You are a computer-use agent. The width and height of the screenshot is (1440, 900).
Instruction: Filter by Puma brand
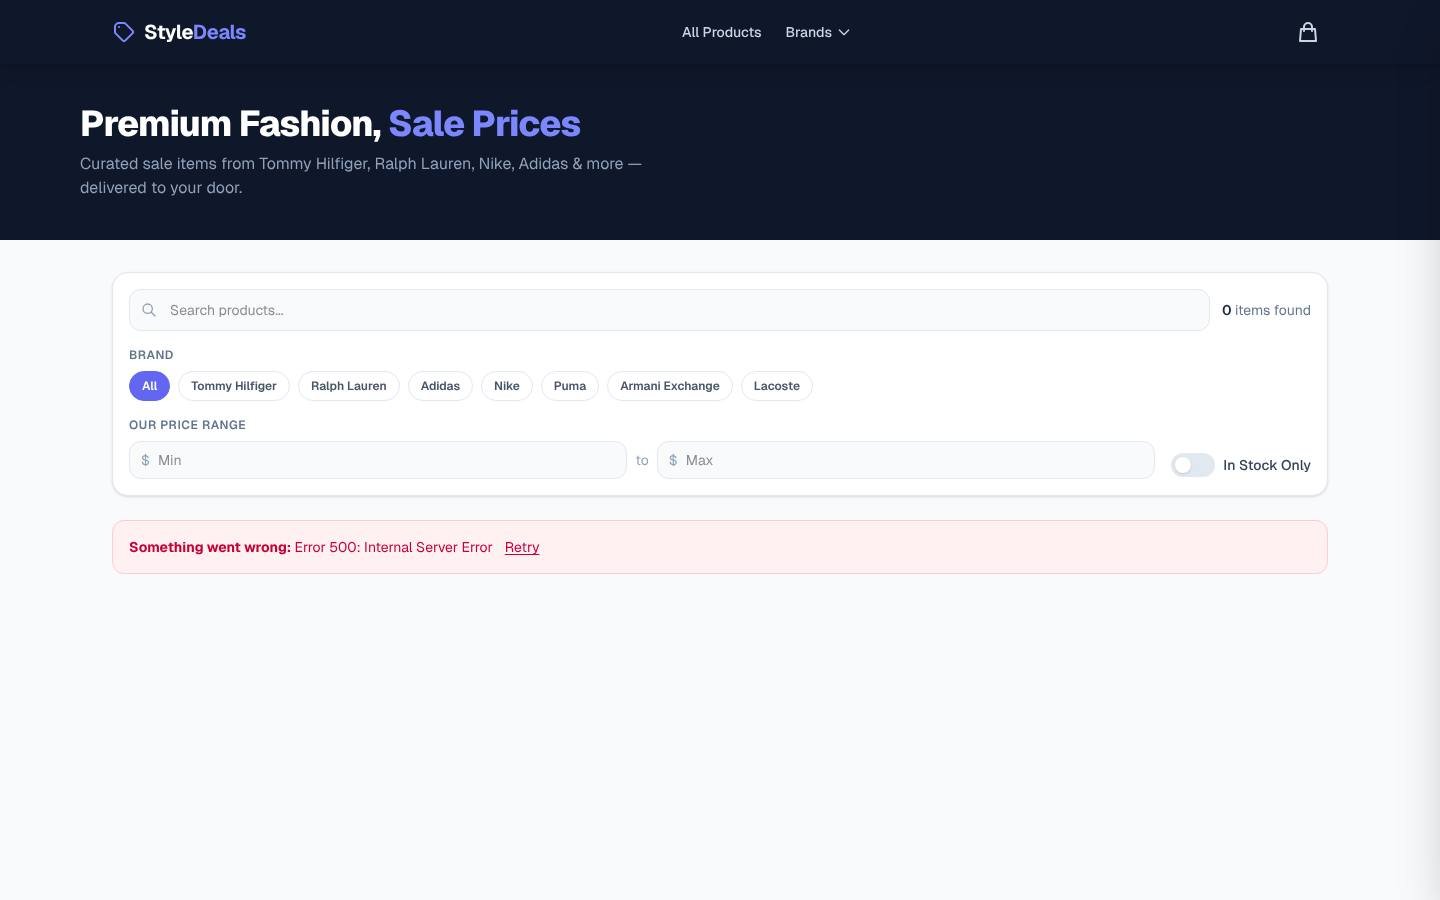(570, 386)
